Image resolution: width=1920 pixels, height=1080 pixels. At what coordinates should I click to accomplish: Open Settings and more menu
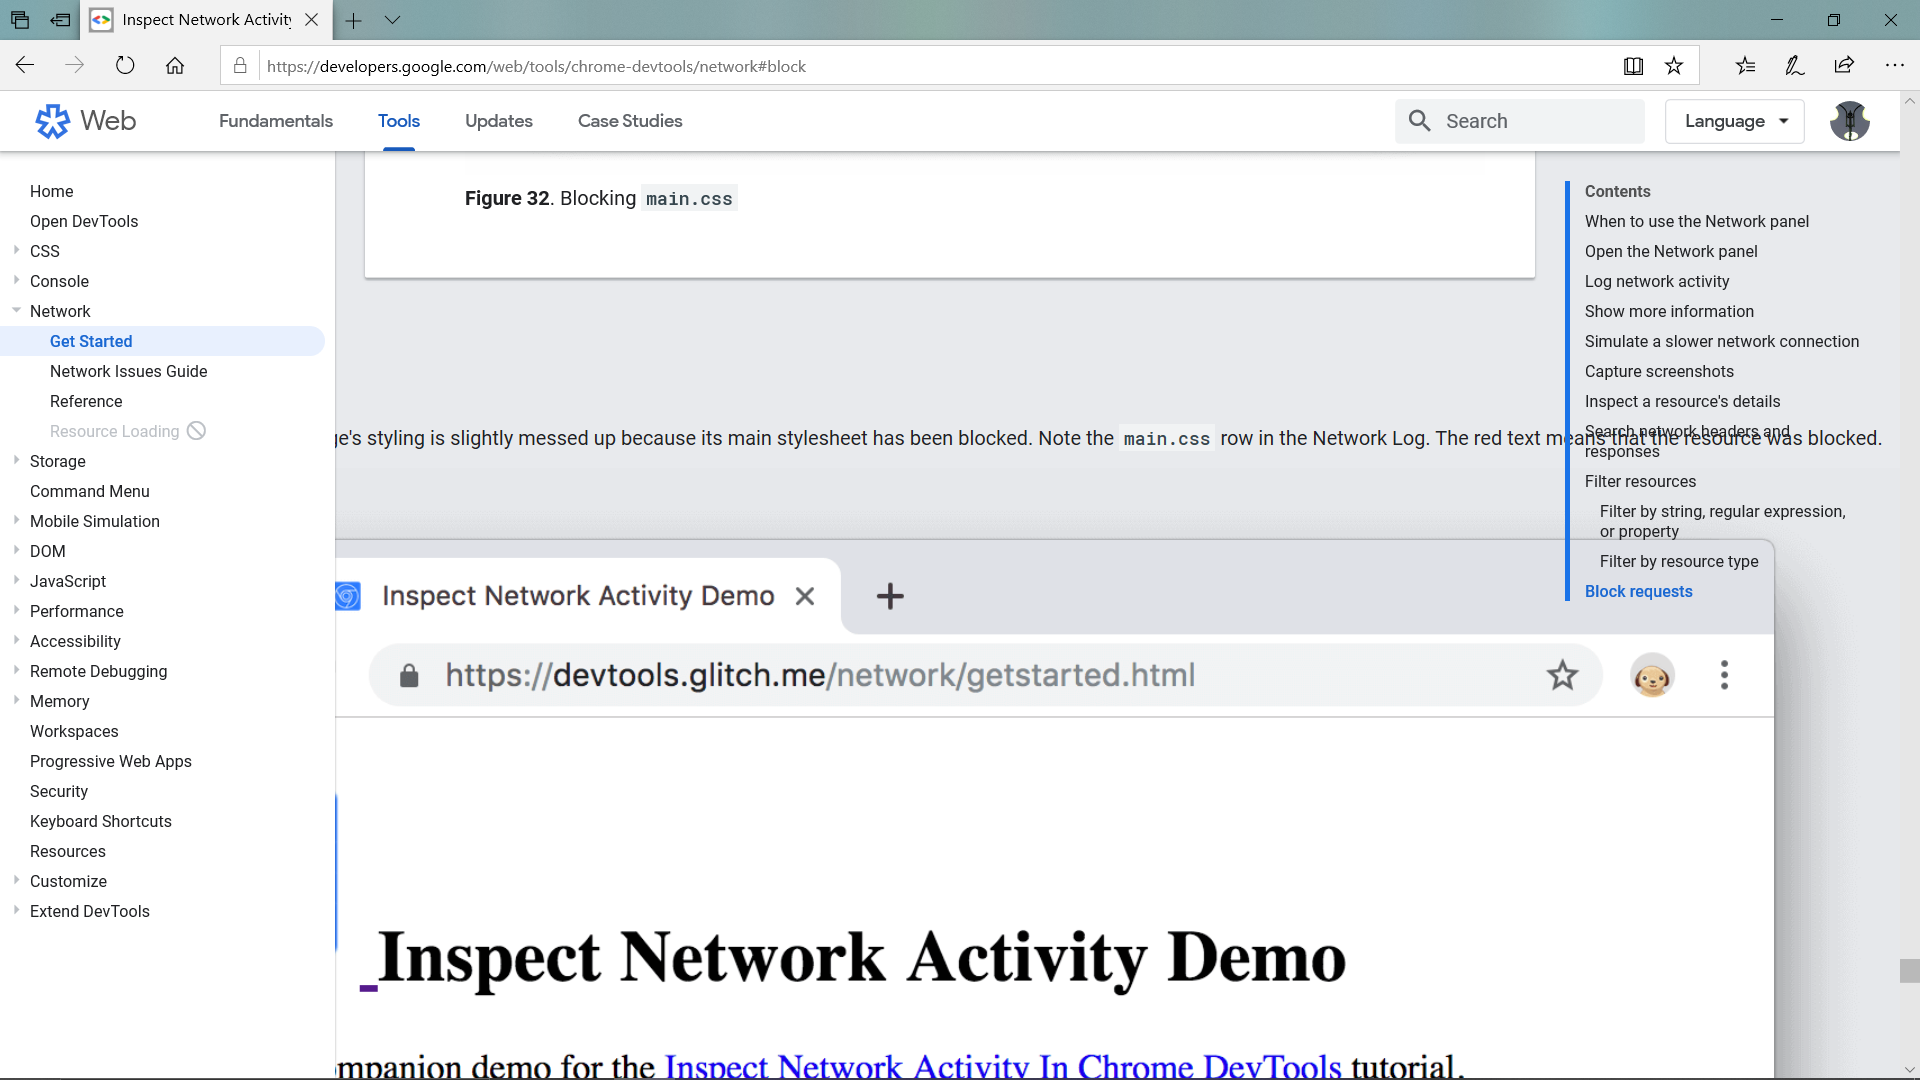click(1896, 65)
